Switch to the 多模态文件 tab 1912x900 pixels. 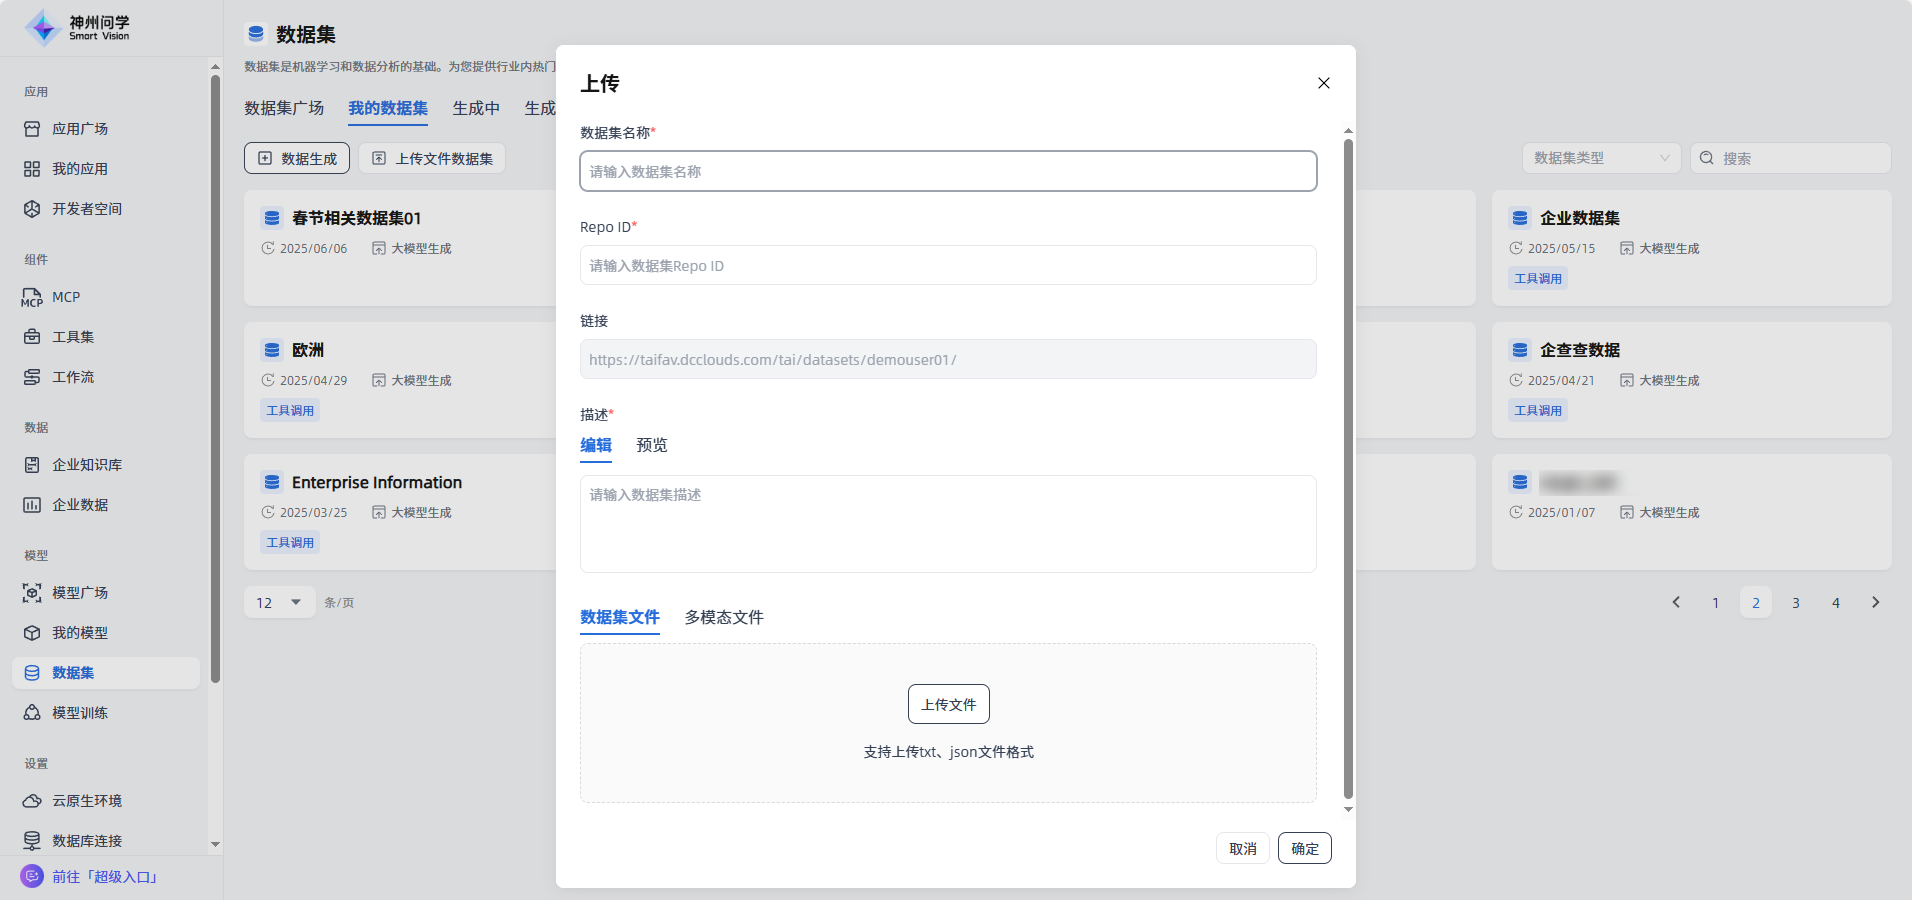pos(723,617)
